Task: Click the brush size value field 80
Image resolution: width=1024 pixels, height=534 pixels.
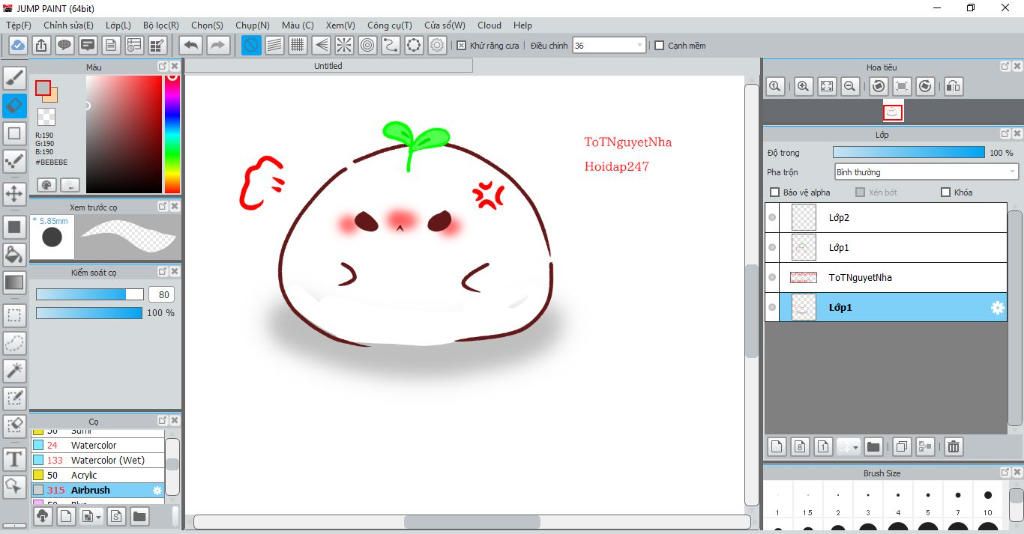Action: [x=161, y=294]
